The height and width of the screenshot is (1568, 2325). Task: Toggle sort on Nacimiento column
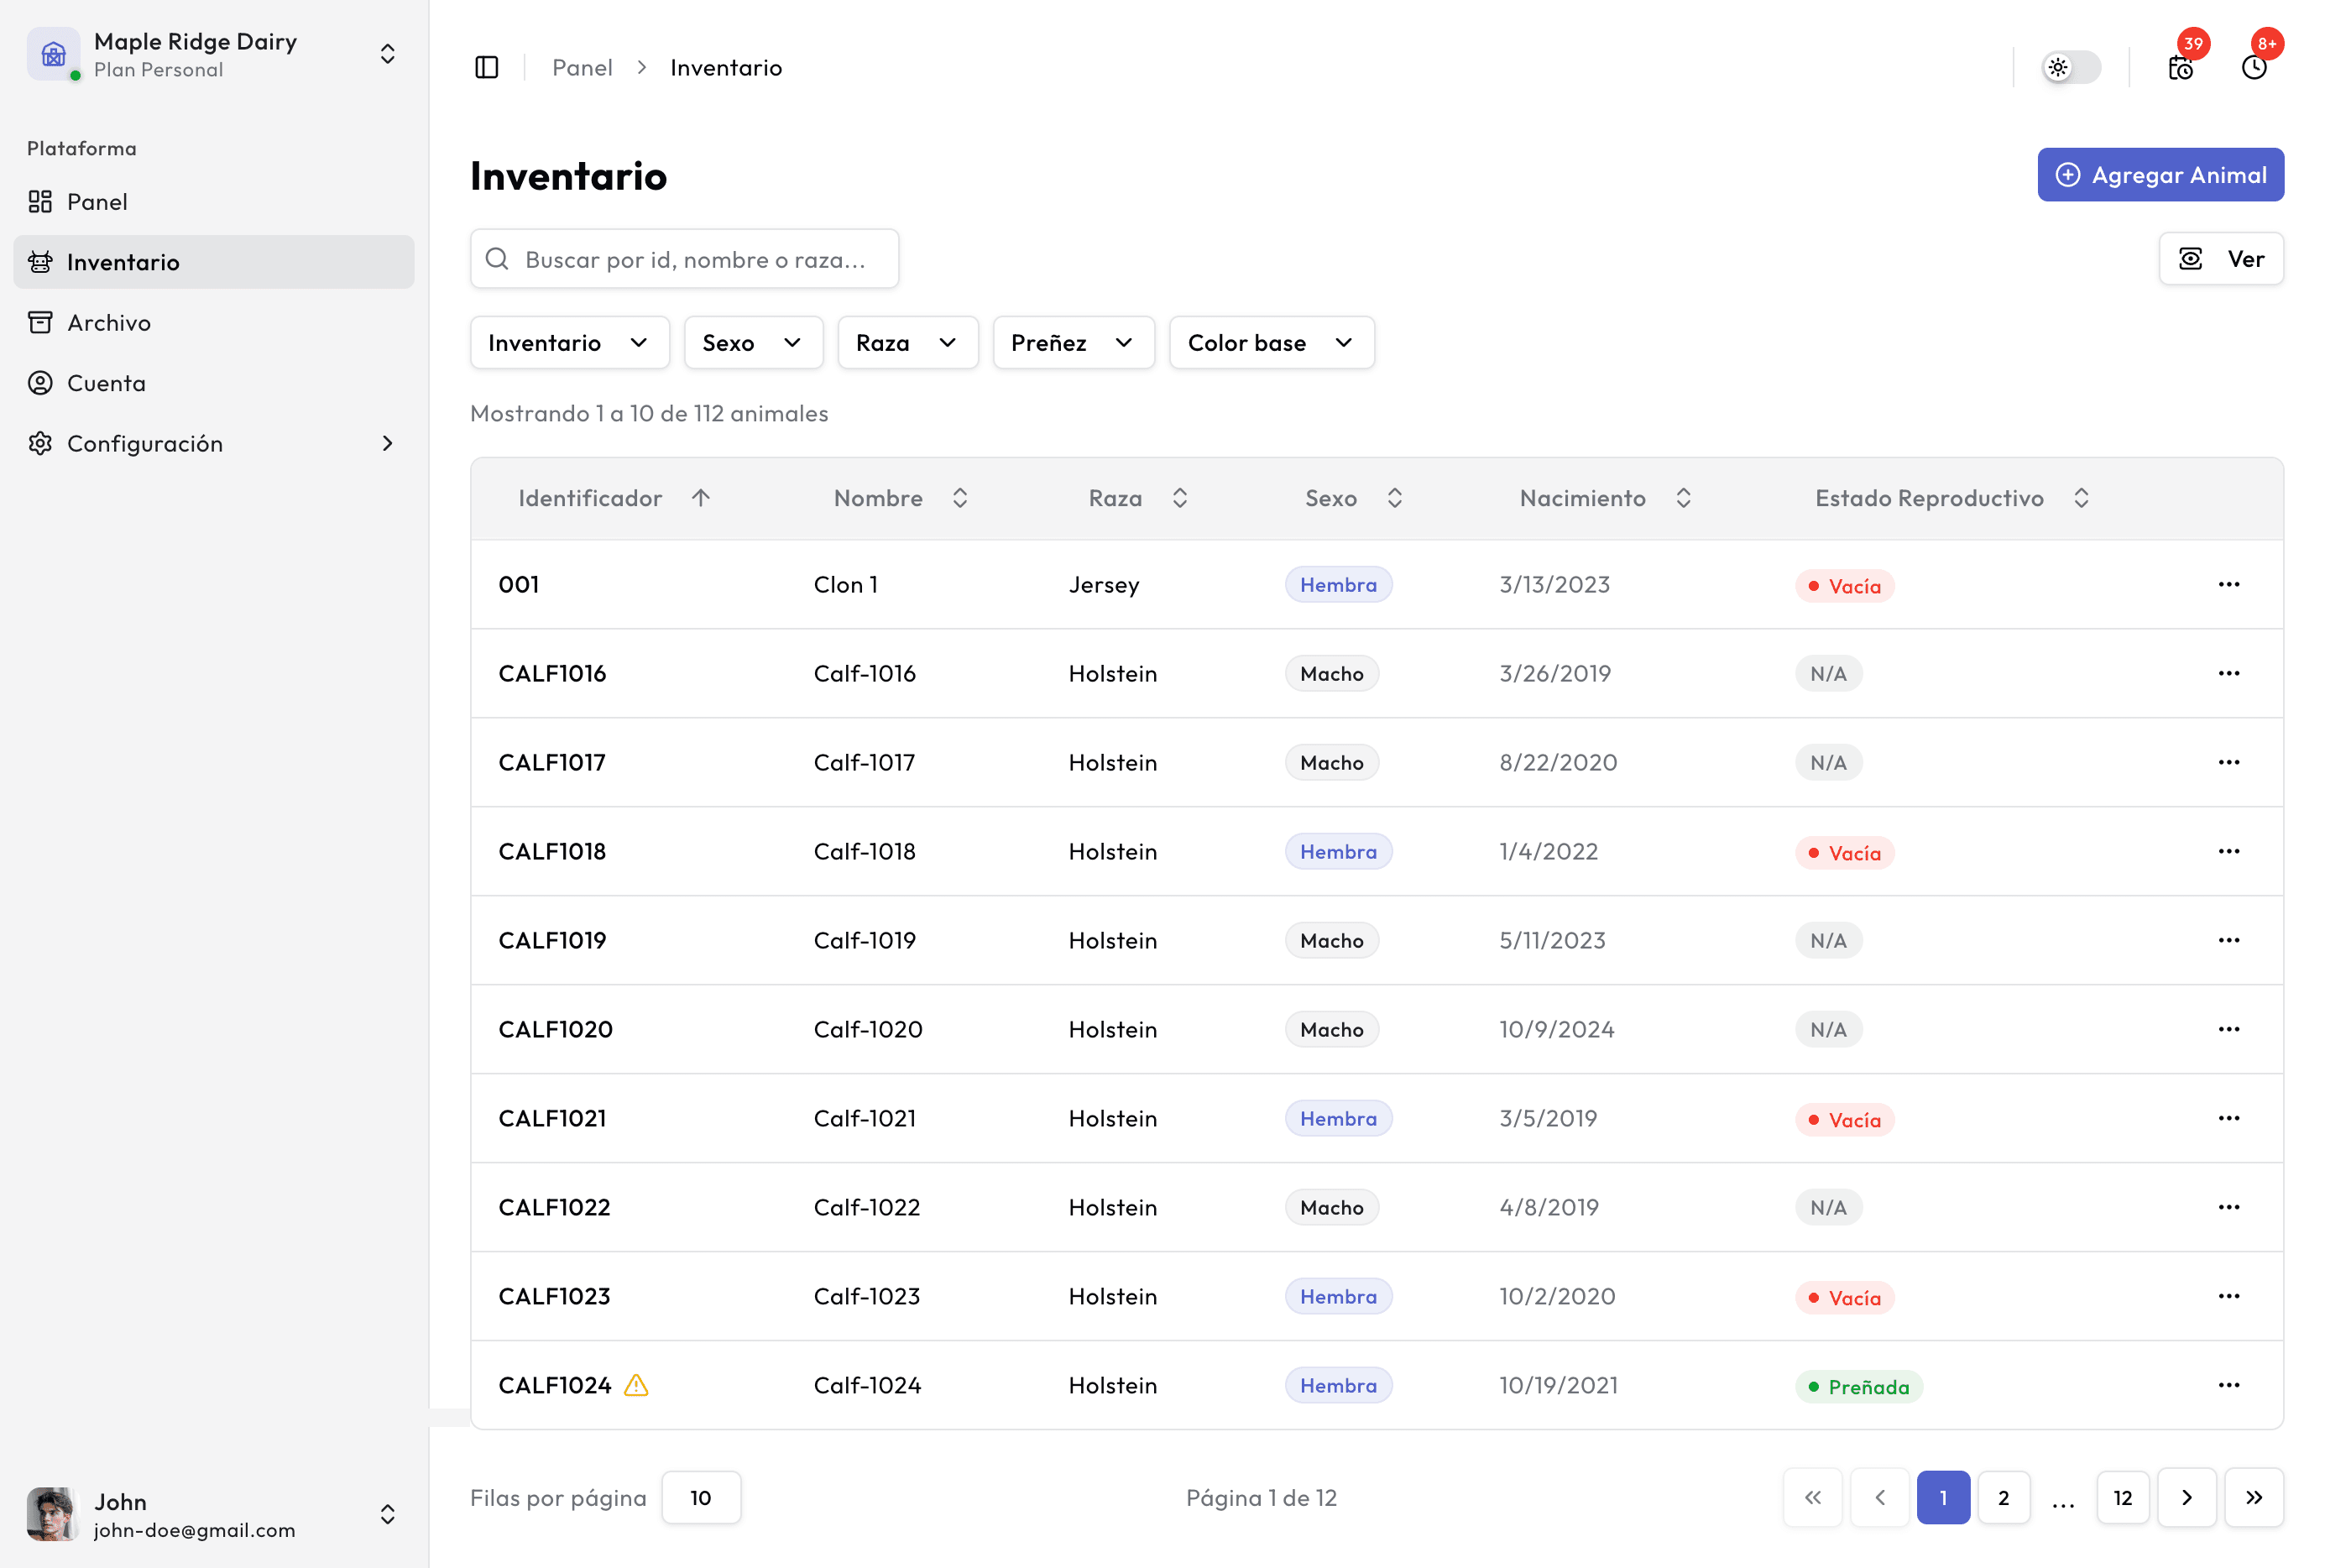point(1683,498)
